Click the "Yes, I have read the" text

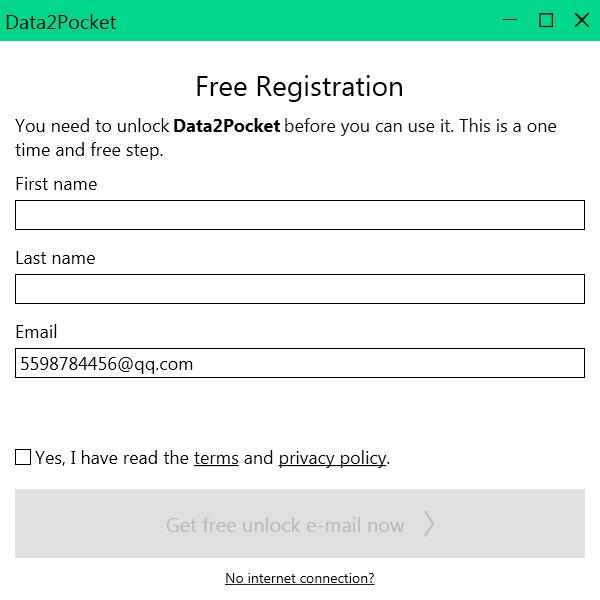[x=112, y=458]
